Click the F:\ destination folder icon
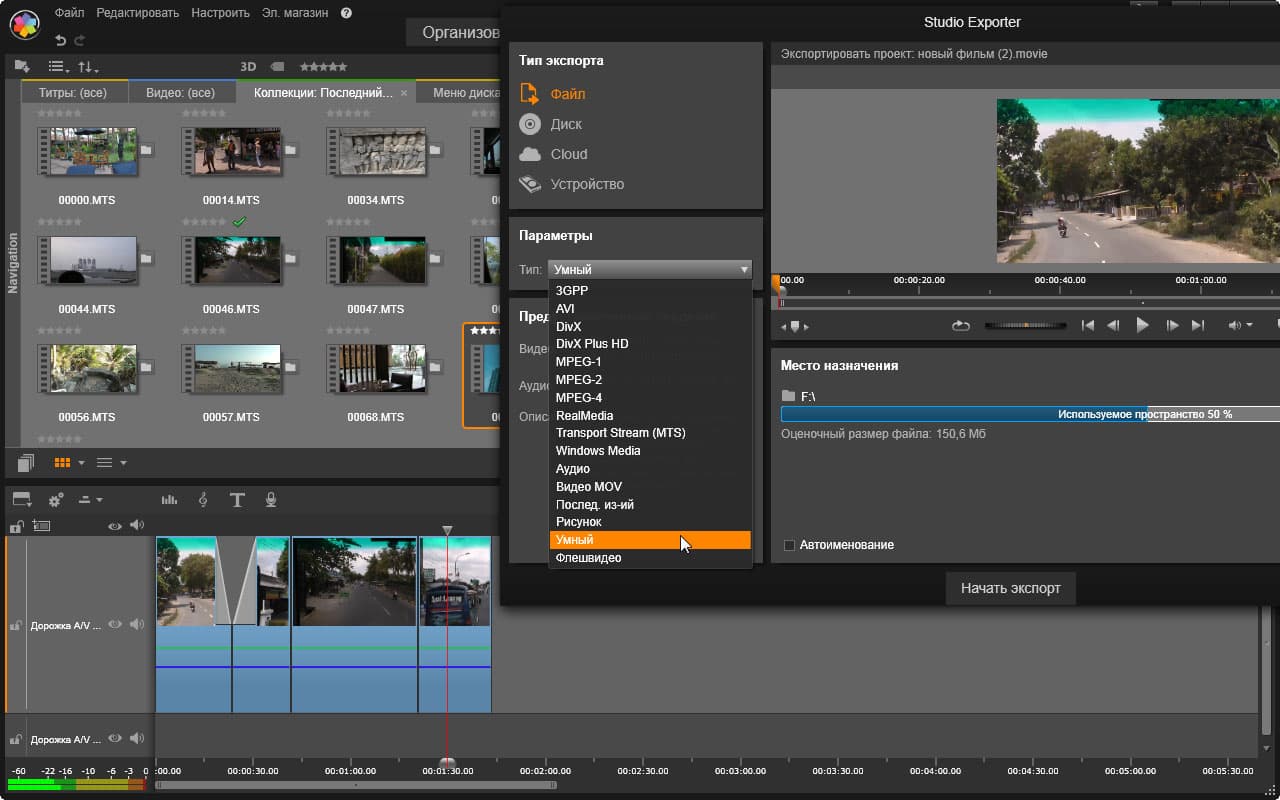 pyautogui.click(x=788, y=397)
